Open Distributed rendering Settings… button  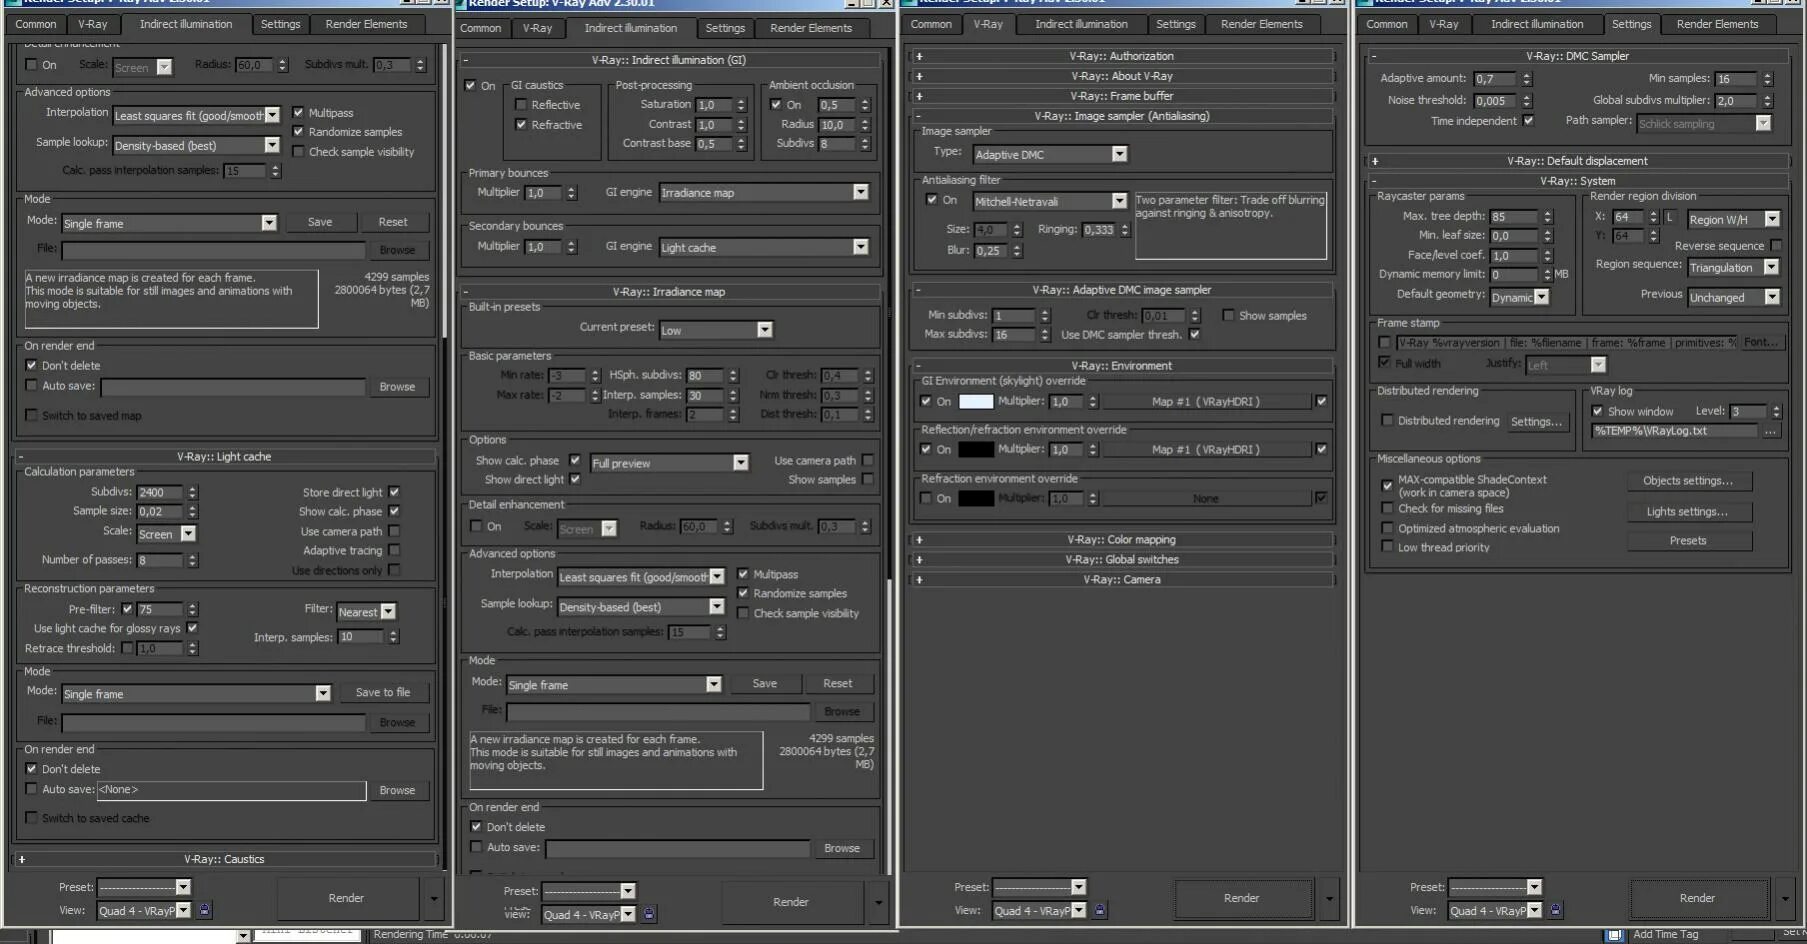click(x=1536, y=422)
